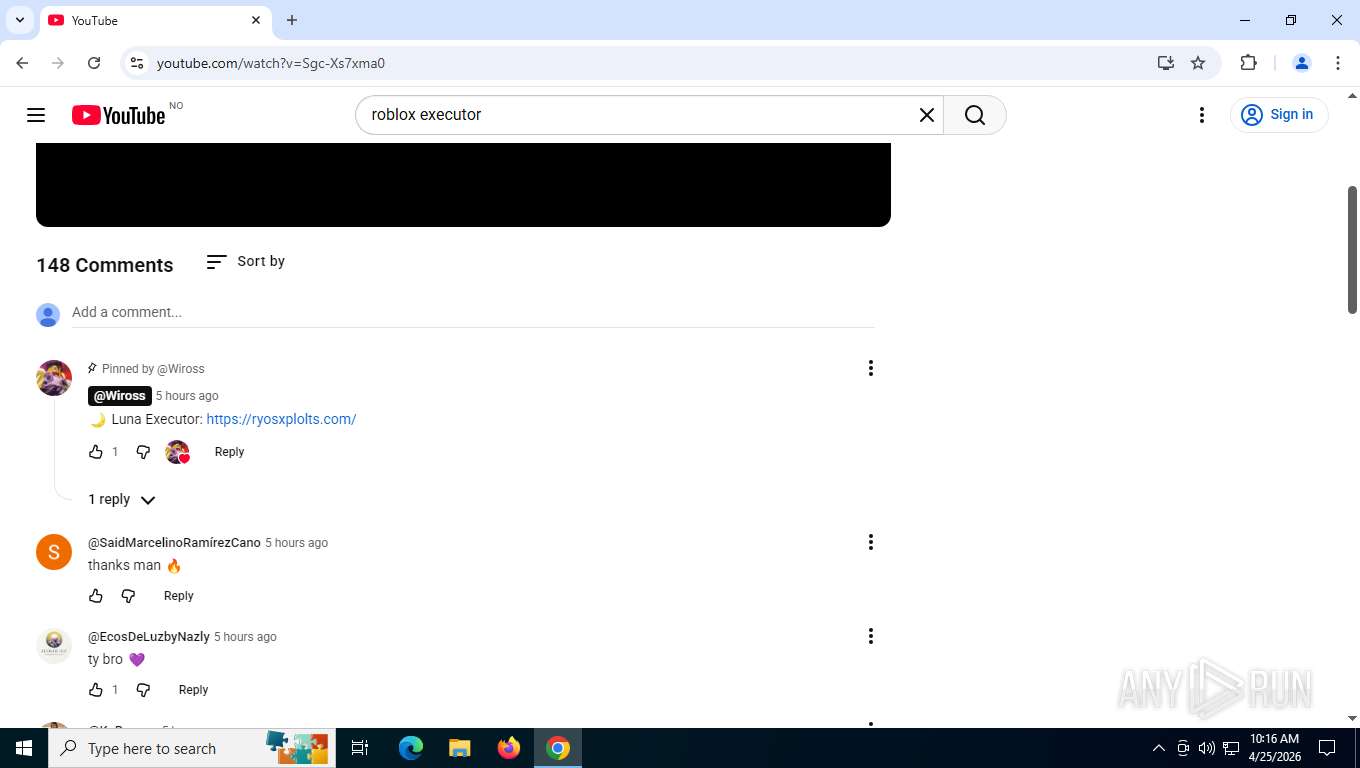Go to YouTube home via logo

pos(119,115)
